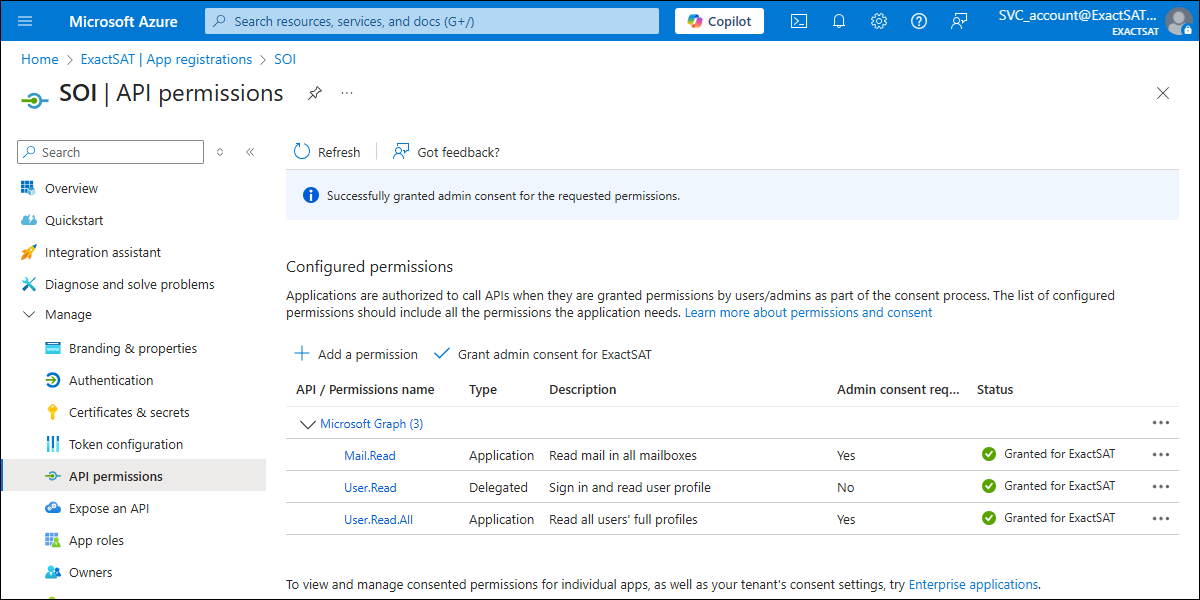Click the Refresh button
1200x600 pixels.
pyautogui.click(x=327, y=152)
